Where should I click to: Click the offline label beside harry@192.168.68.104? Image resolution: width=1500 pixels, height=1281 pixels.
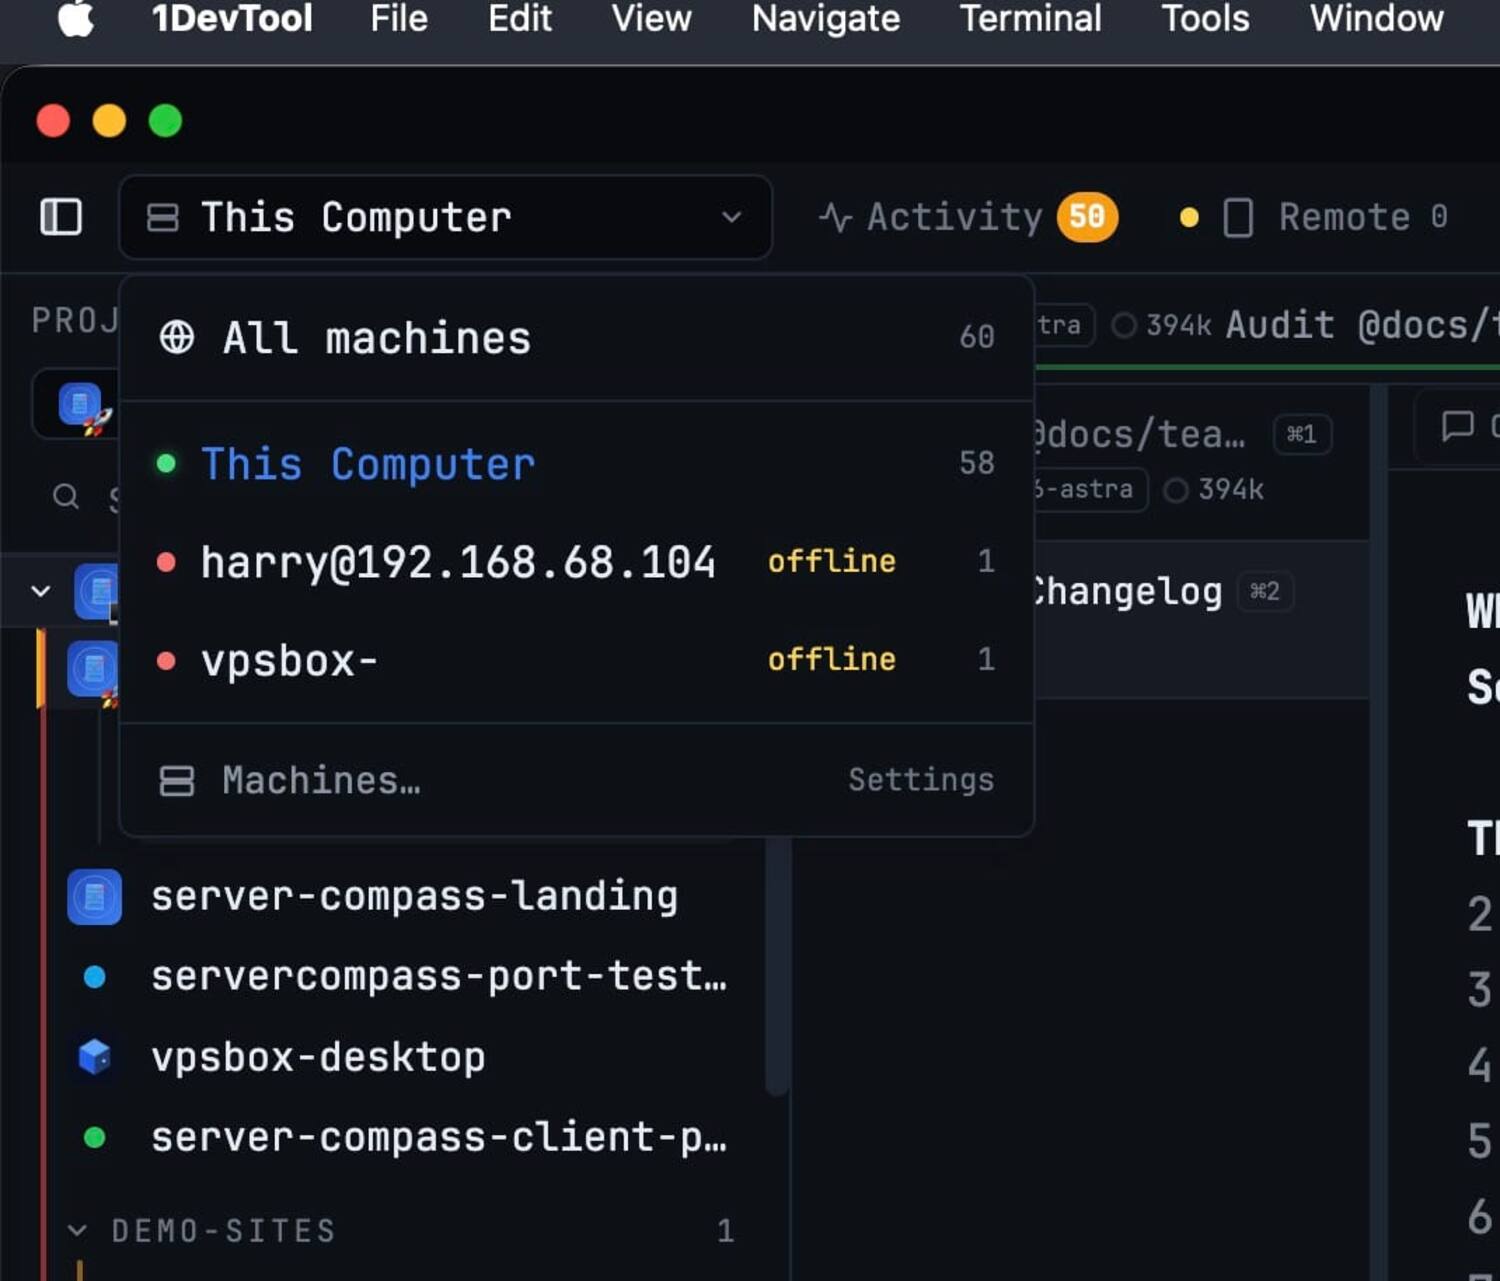pyautogui.click(x=831, y=562)
